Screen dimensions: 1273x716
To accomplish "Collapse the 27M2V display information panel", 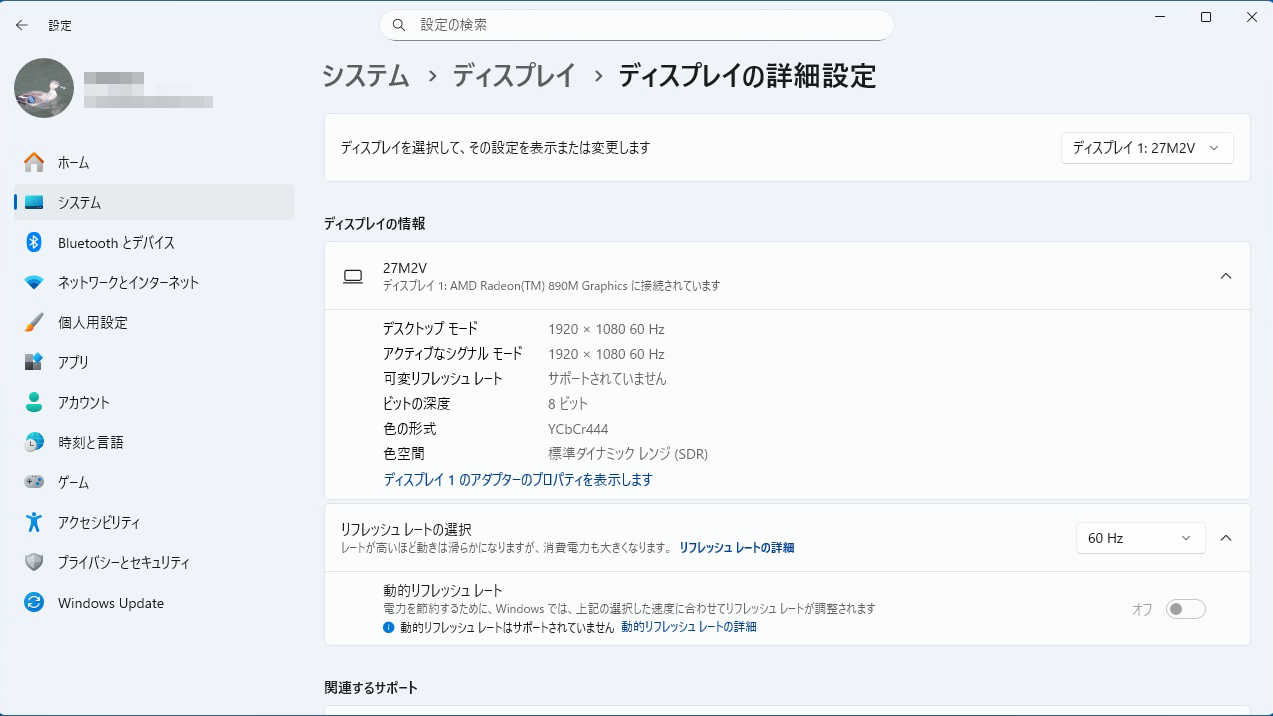I will click(1227, 275).
